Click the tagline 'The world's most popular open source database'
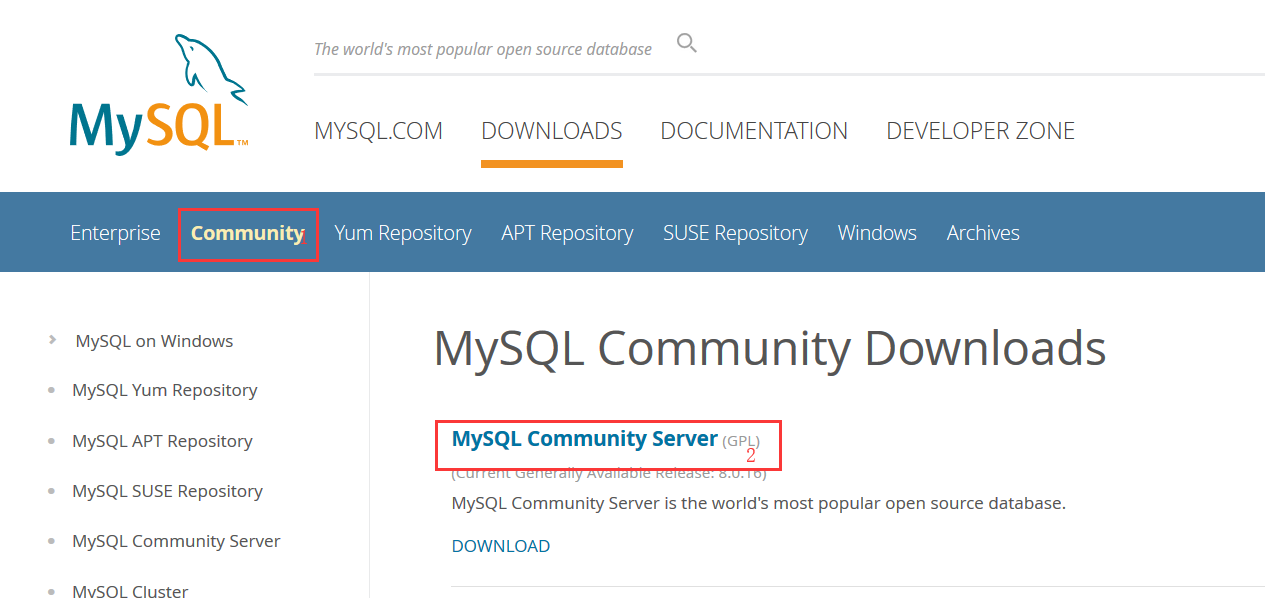1265x598 pixels. pyautogui.click(x=483, y=49)
